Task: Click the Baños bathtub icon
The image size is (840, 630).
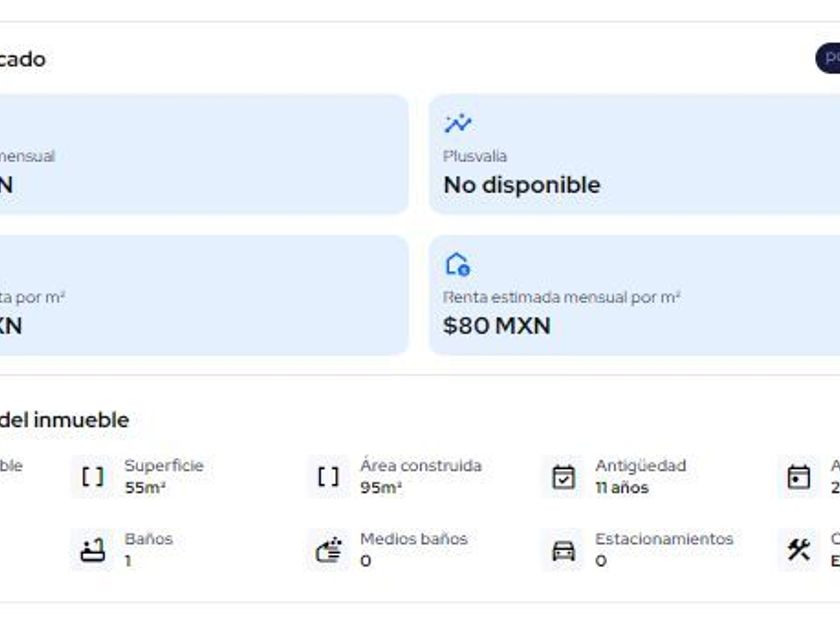Action: click(x=93, y=550)
